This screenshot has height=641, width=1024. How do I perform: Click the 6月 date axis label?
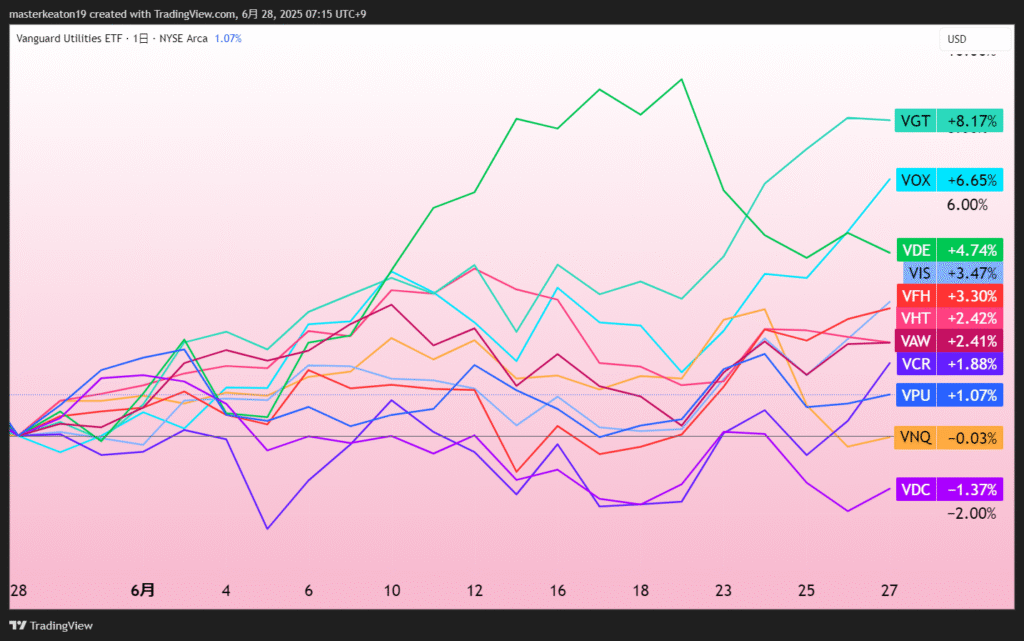coord(142,590)
